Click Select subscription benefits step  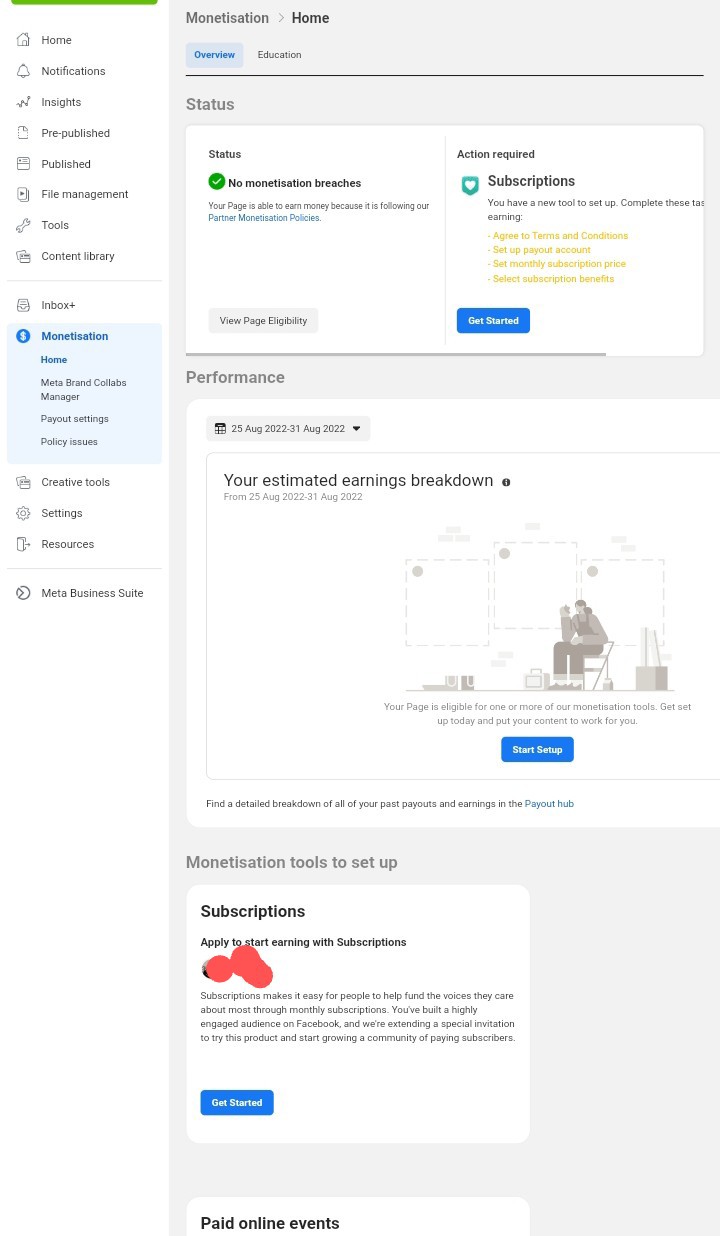[551, 279]
